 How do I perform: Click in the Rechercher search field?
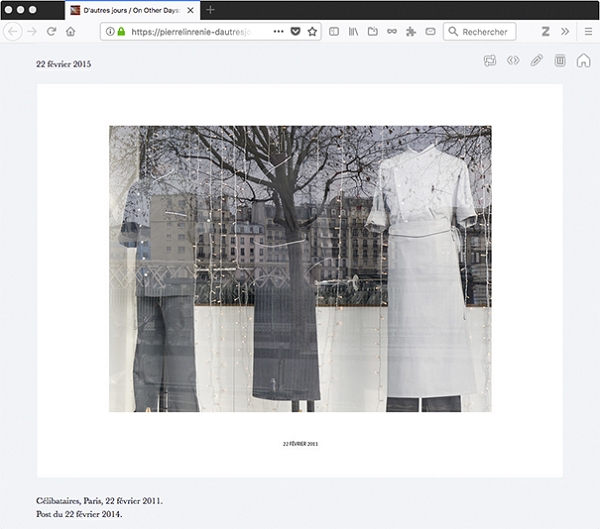point(484,32)
